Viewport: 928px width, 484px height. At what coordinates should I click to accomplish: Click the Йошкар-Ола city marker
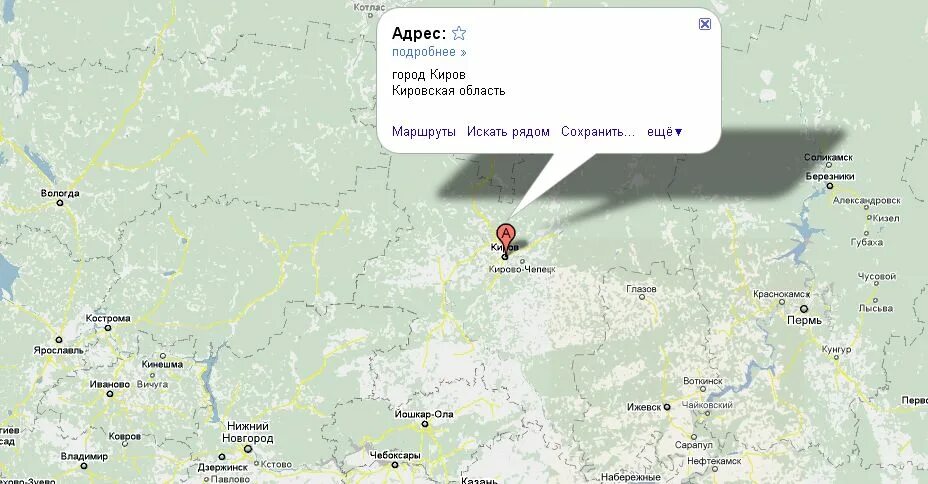point(424,424)
